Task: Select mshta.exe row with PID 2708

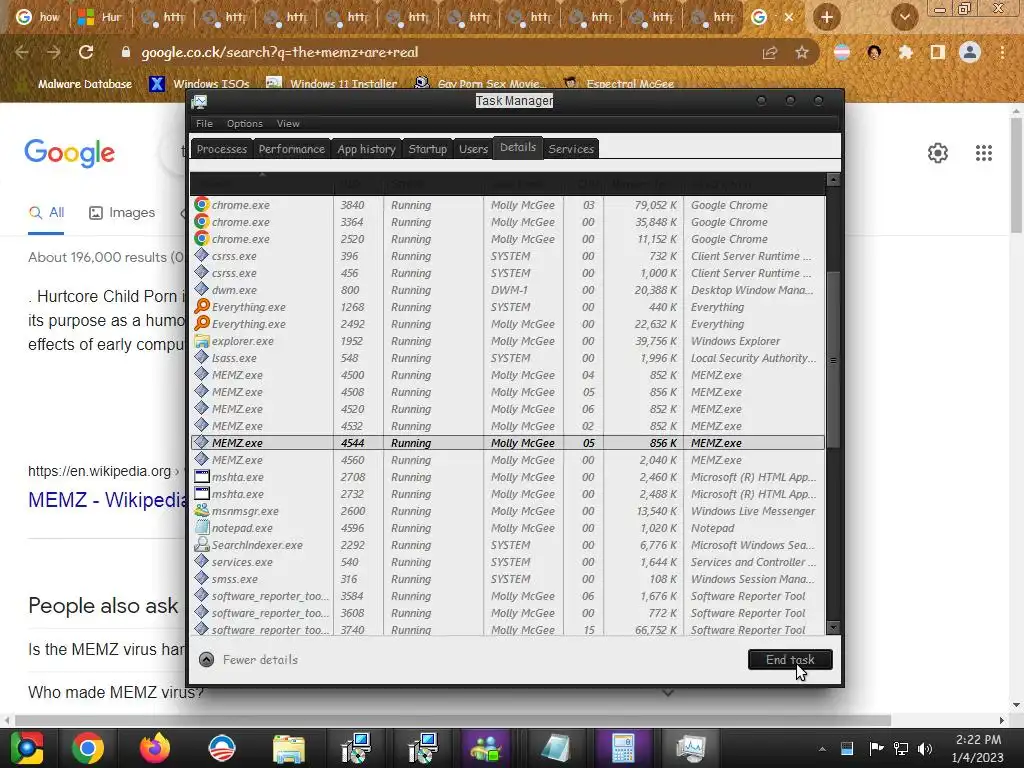Action: (508, 477)
